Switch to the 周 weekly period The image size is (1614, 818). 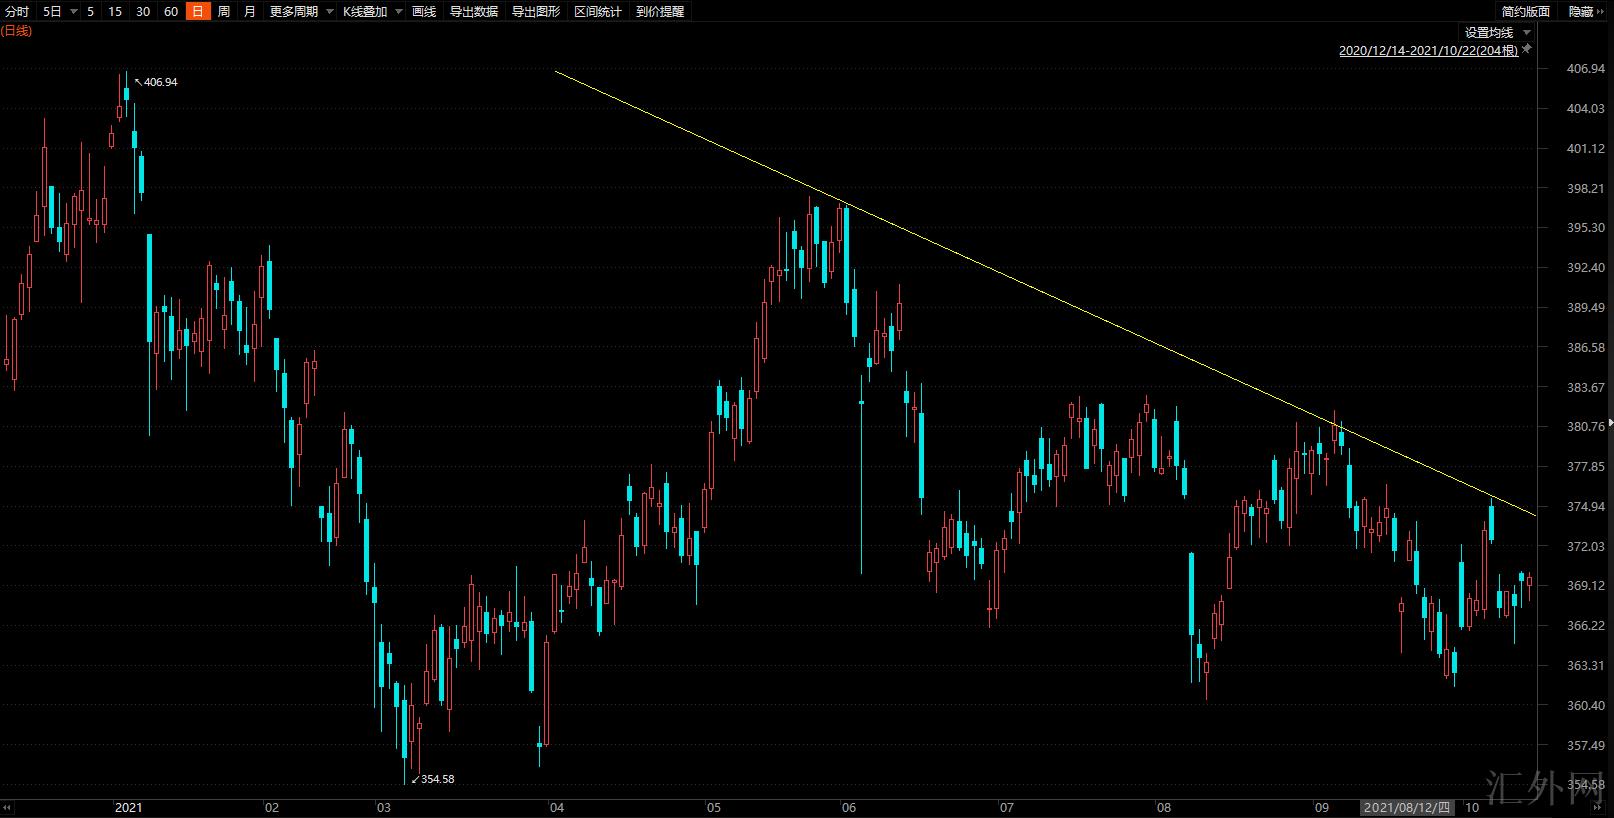click(224, 11)
